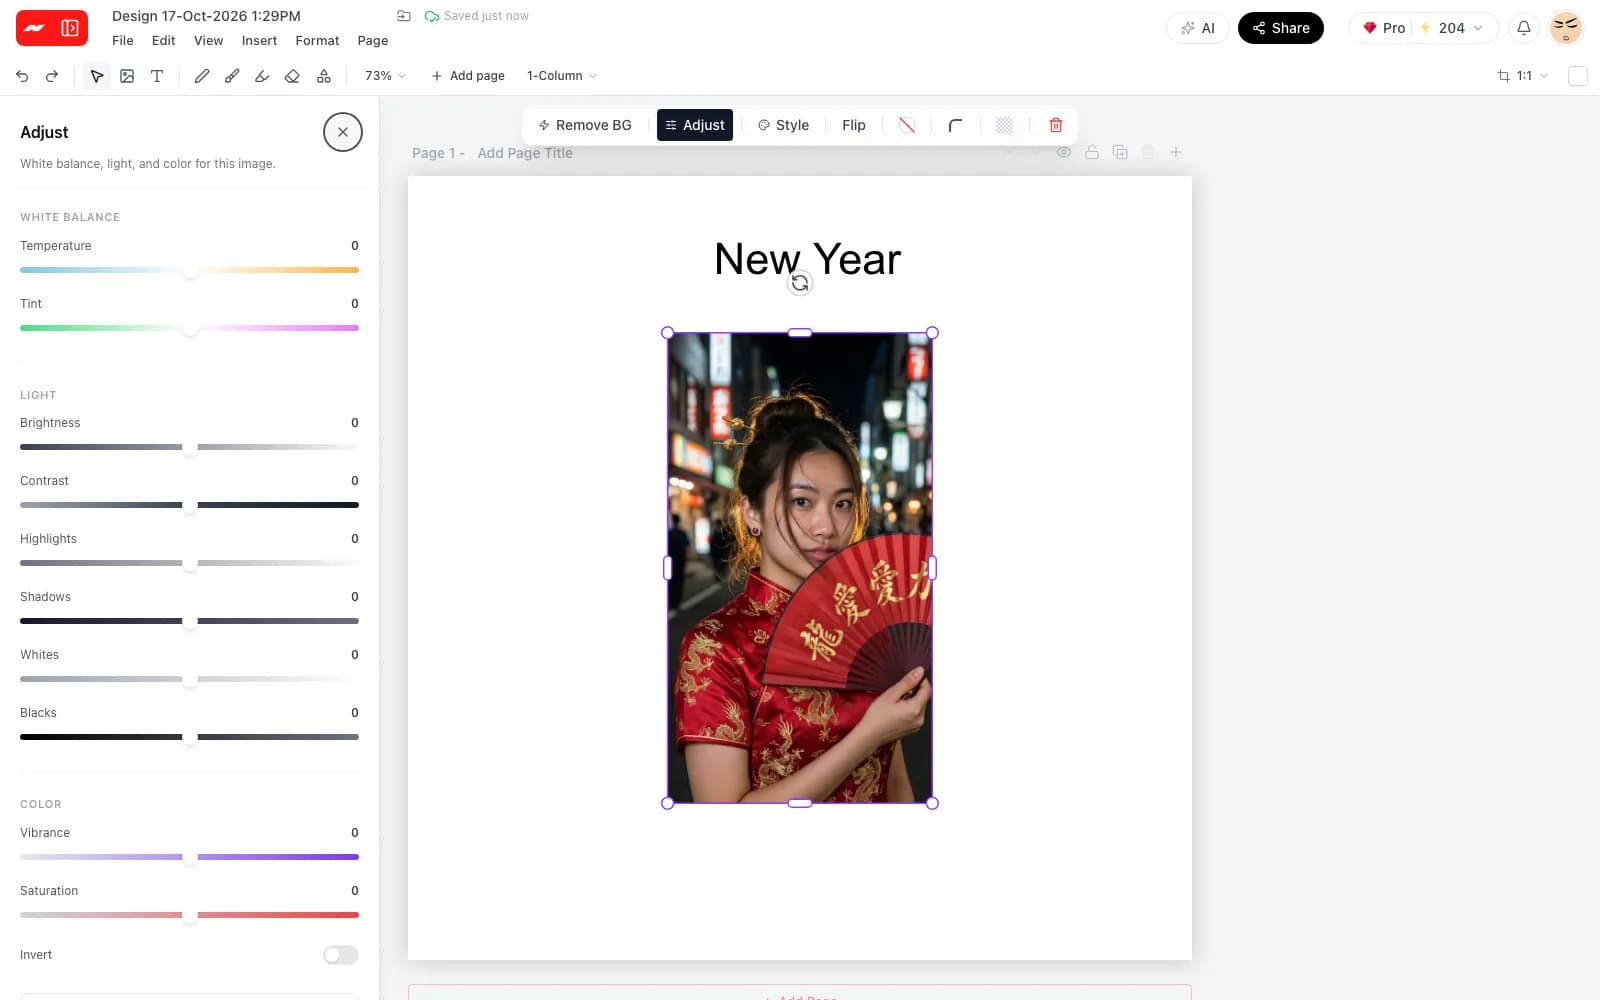Screen dimensions: 1600x1000
Task: Select the Text tool
Action: 157,76
